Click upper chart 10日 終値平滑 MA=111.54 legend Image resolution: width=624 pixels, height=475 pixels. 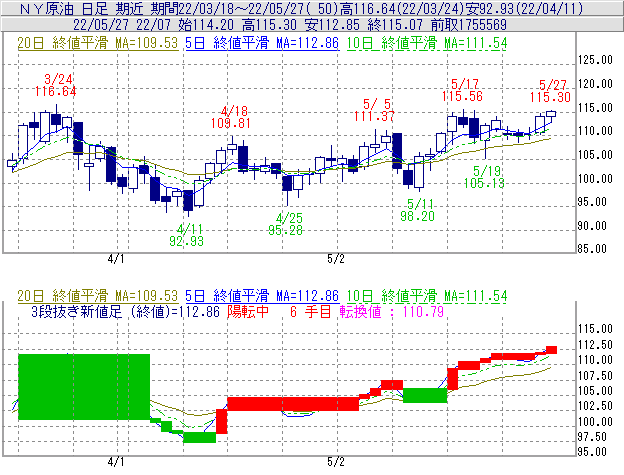427,43
